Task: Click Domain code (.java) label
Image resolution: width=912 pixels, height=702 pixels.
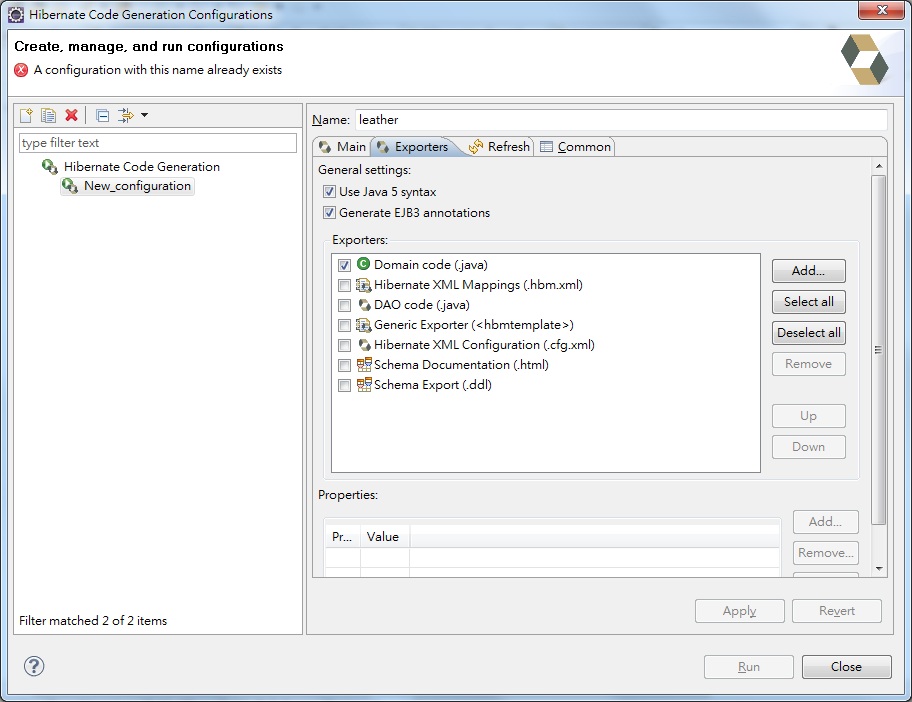Action: [x=430, y=265]
